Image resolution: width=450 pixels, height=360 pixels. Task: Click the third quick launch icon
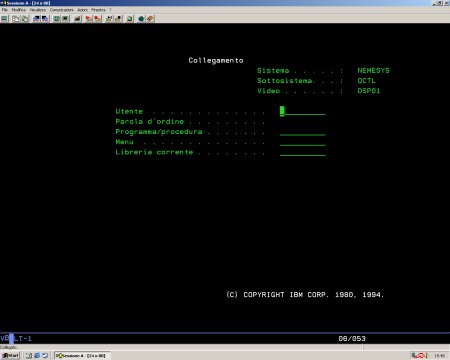pos(45,356)
